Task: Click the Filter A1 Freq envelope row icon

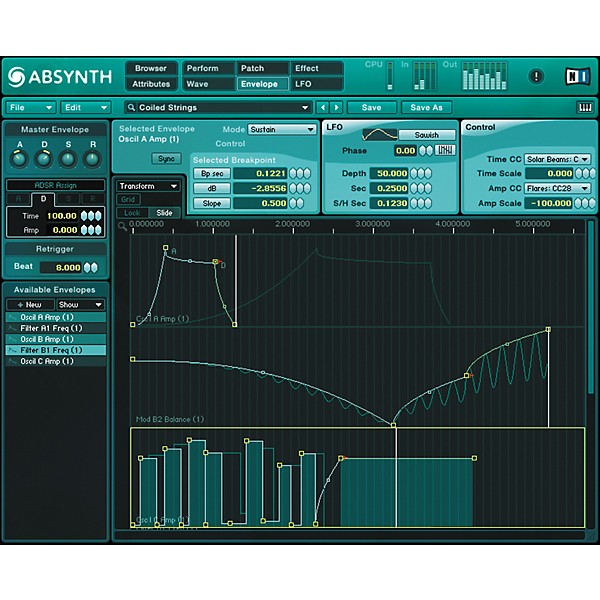Action: [x=12, y=328]
